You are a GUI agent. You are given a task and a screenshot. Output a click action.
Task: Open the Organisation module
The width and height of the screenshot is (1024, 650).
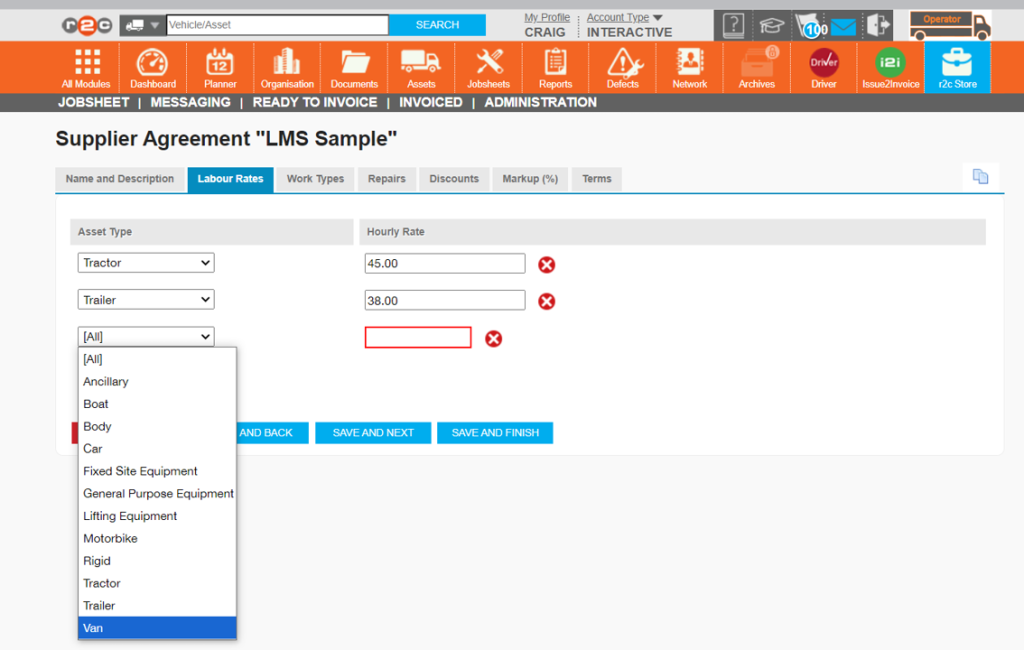click(x=287, y=68)
